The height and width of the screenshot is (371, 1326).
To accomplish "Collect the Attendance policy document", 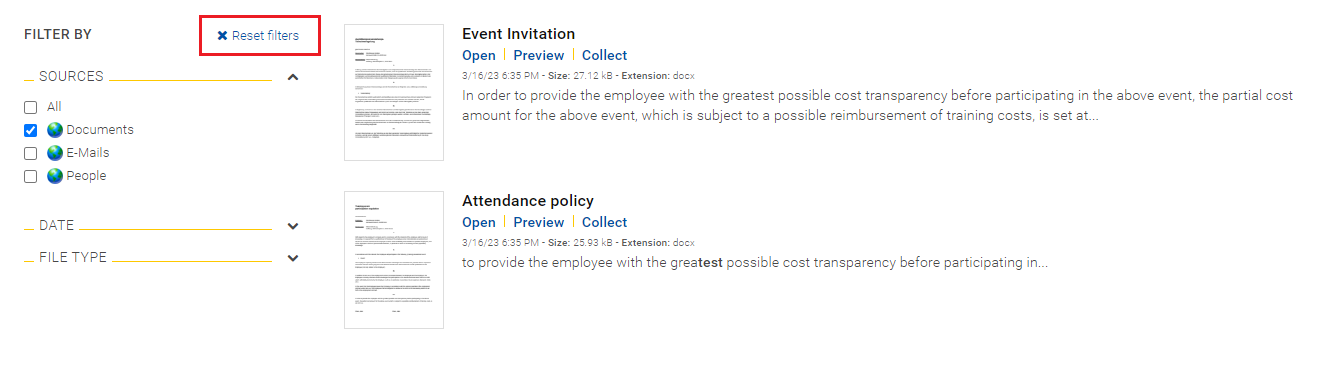I will click(605, 222).
